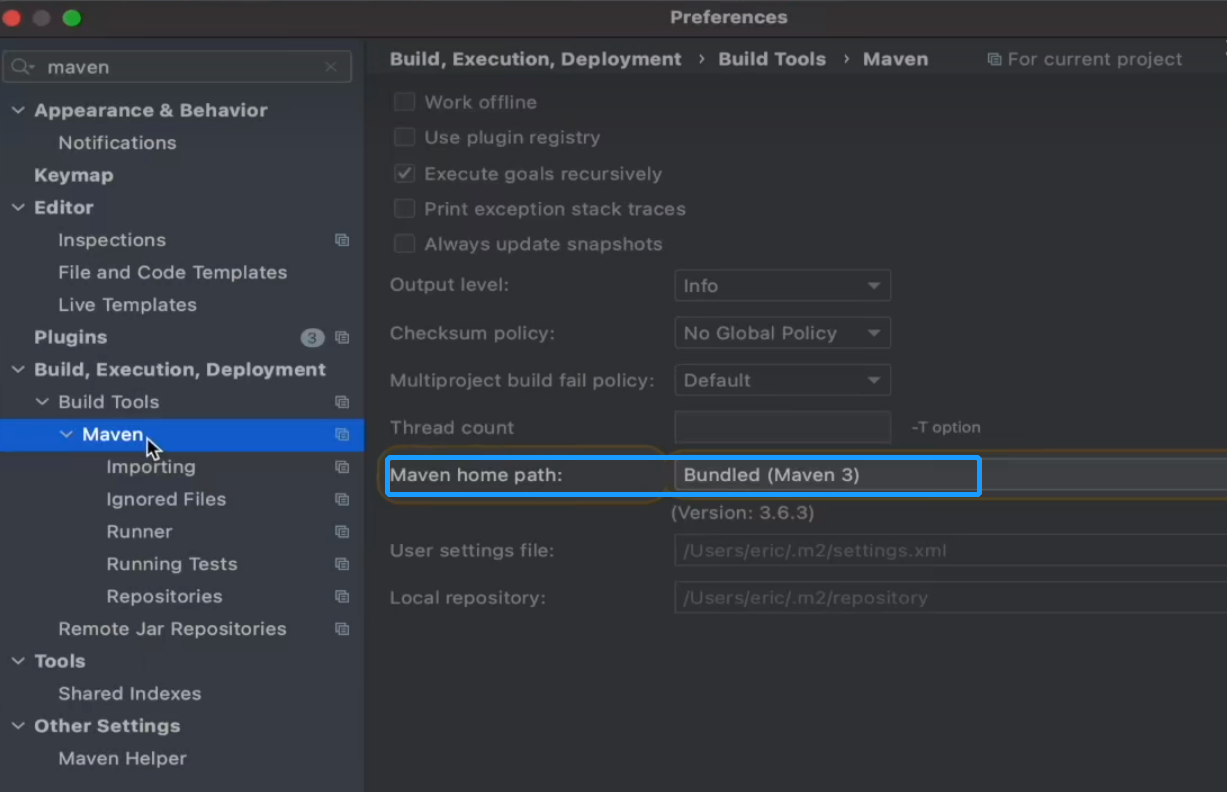Image resolution: width=1227 pixels, height=792 pixels.
Task: Open the Multiproject build fail policy dropdown
Action: click(782, 380)
